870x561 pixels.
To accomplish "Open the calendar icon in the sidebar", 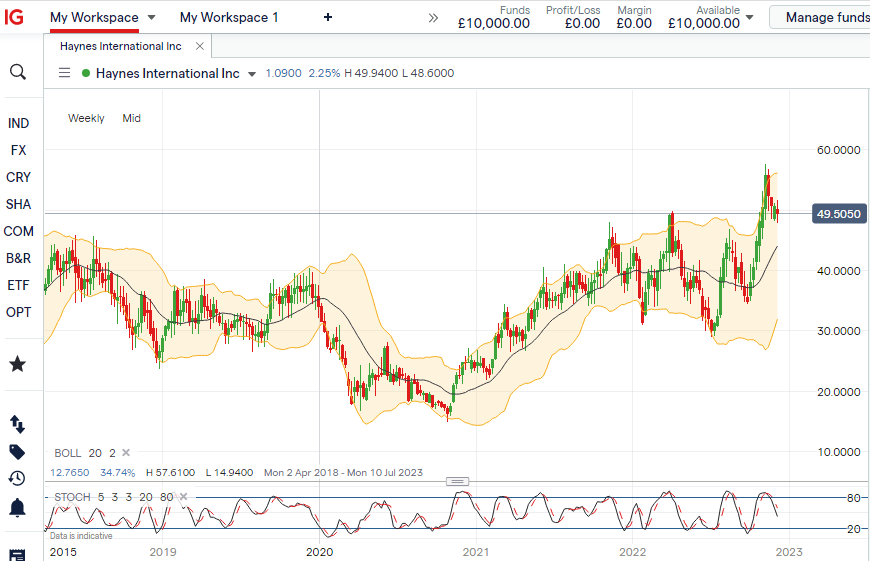I will [18, 555].
